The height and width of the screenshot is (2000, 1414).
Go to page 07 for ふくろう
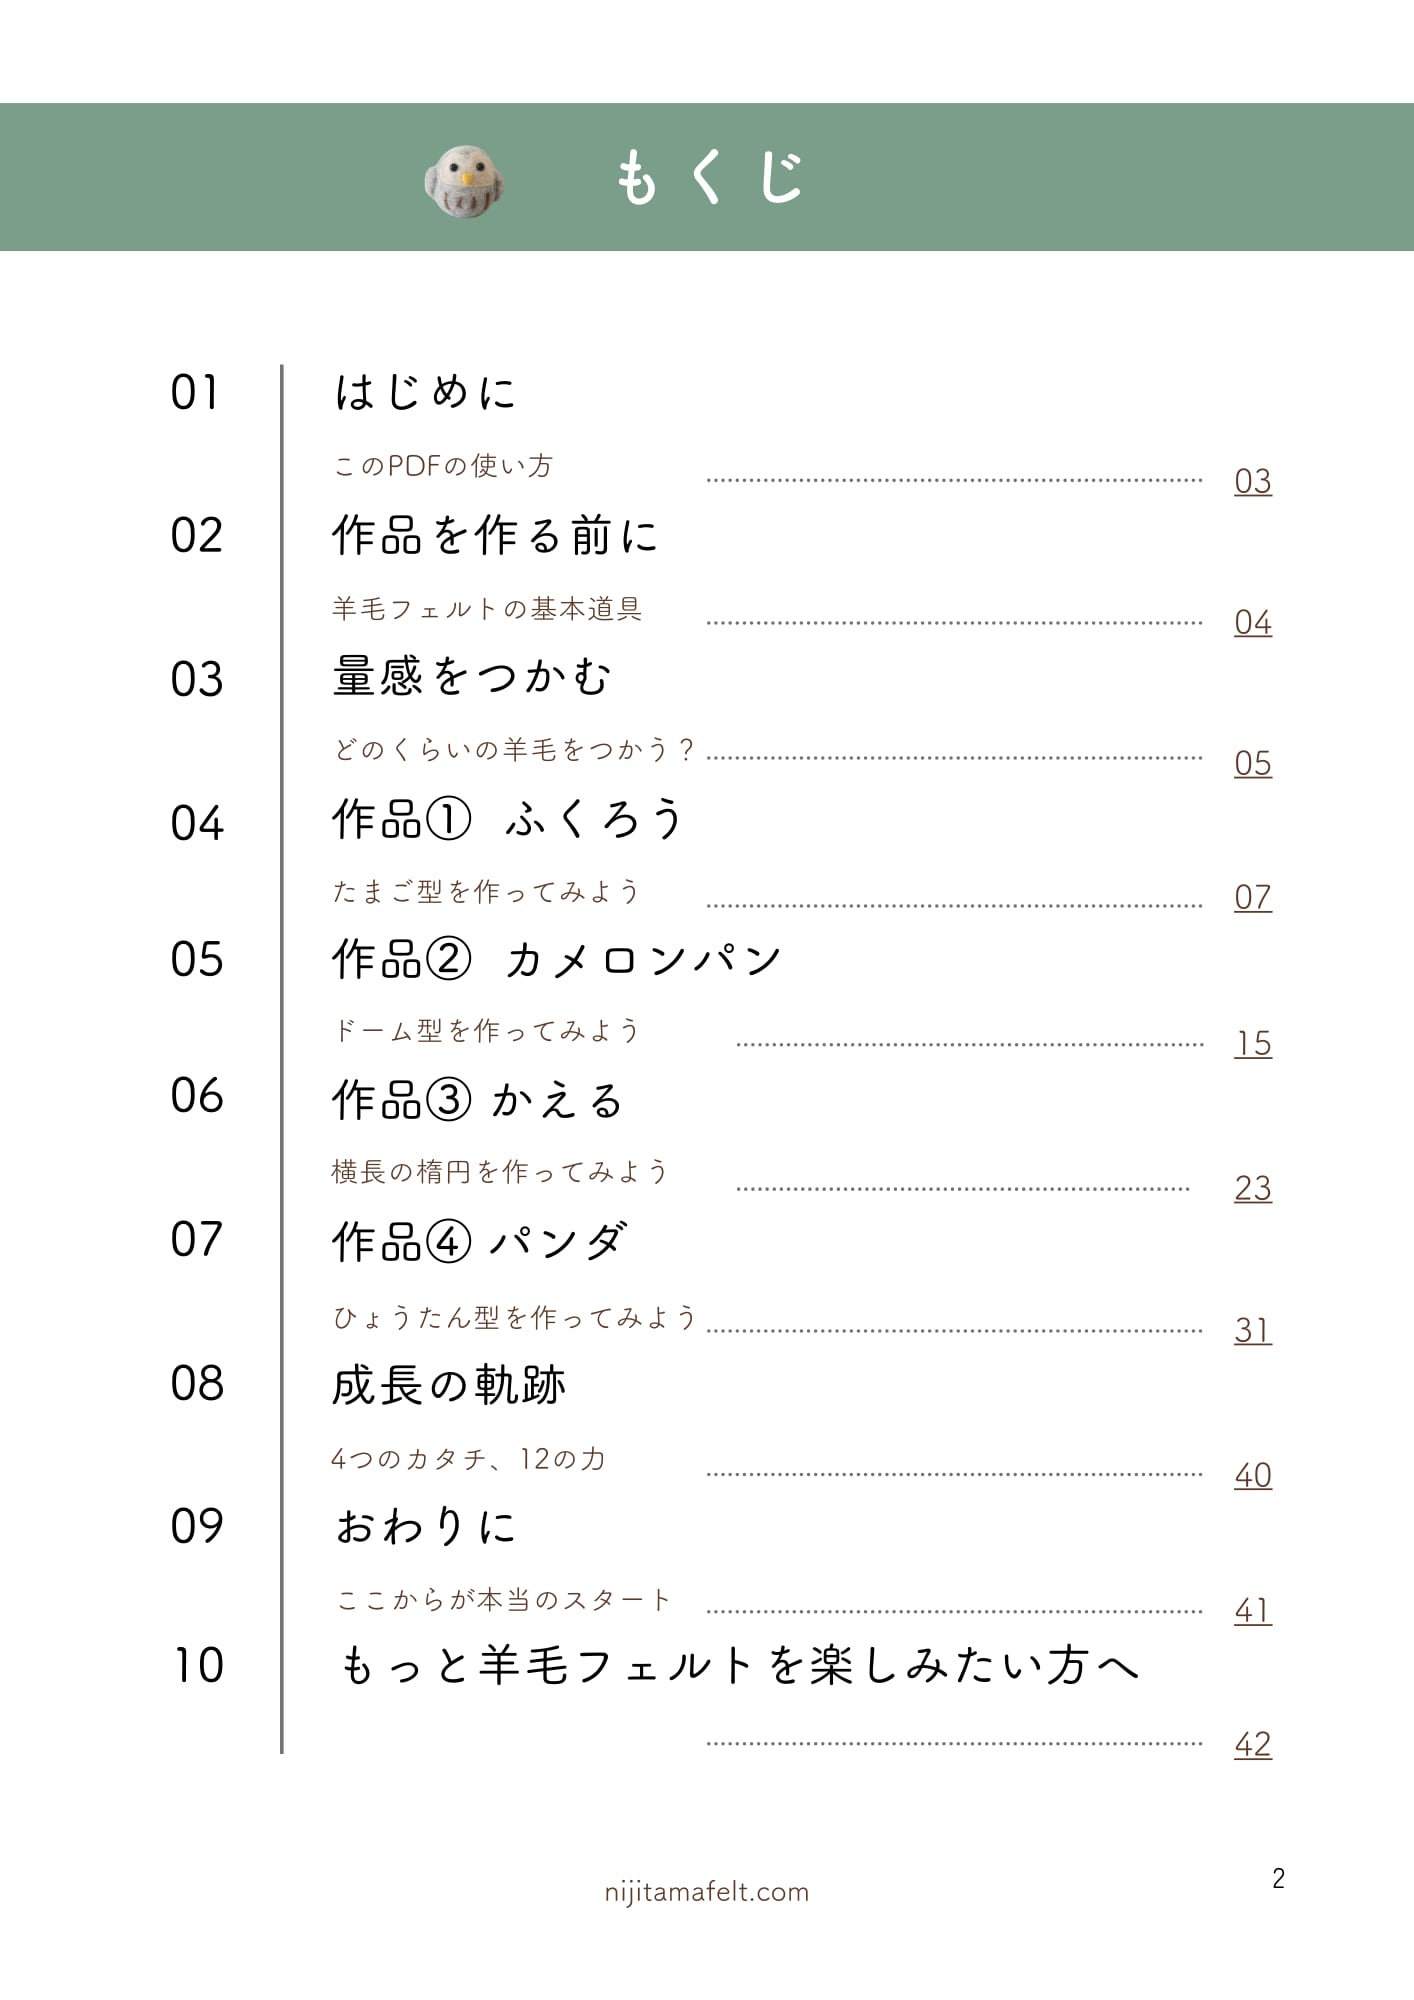1252,897
